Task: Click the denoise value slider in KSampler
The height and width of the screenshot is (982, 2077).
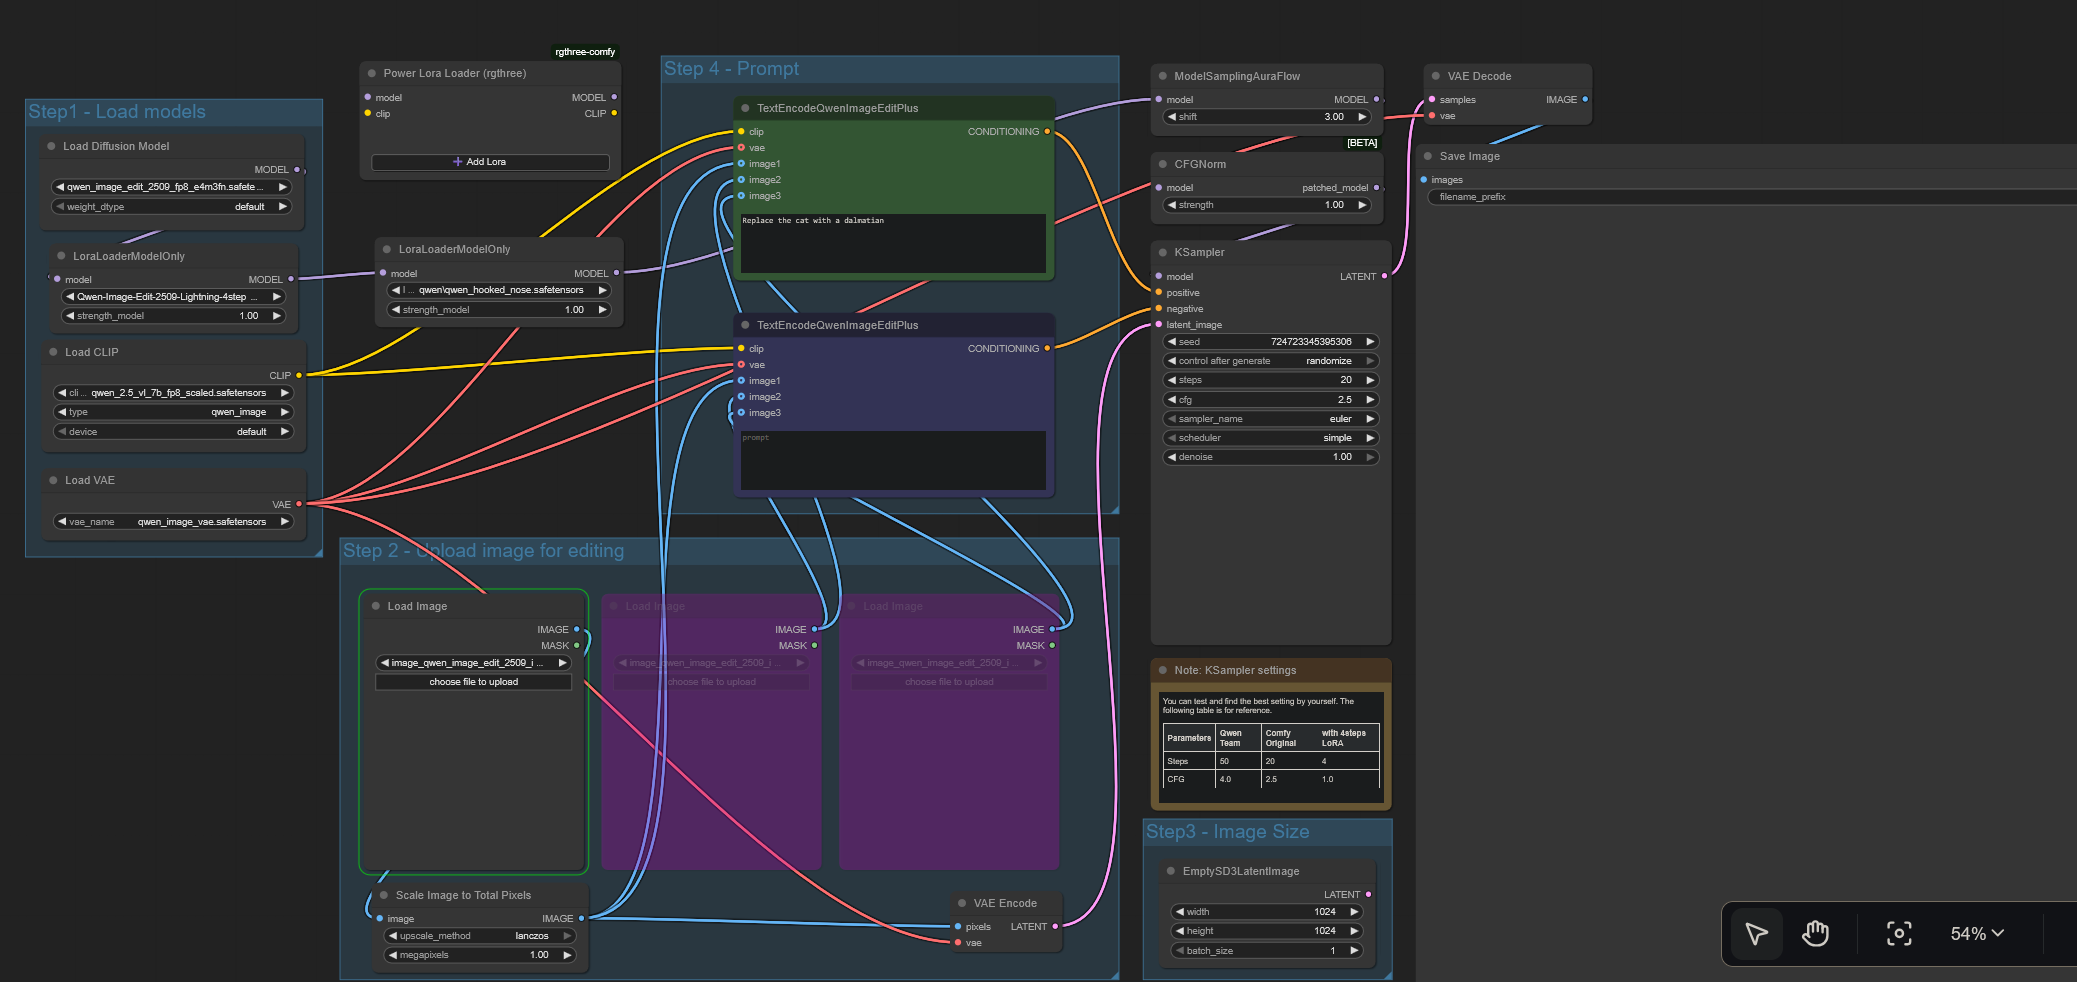Action: click(1270, 457)
